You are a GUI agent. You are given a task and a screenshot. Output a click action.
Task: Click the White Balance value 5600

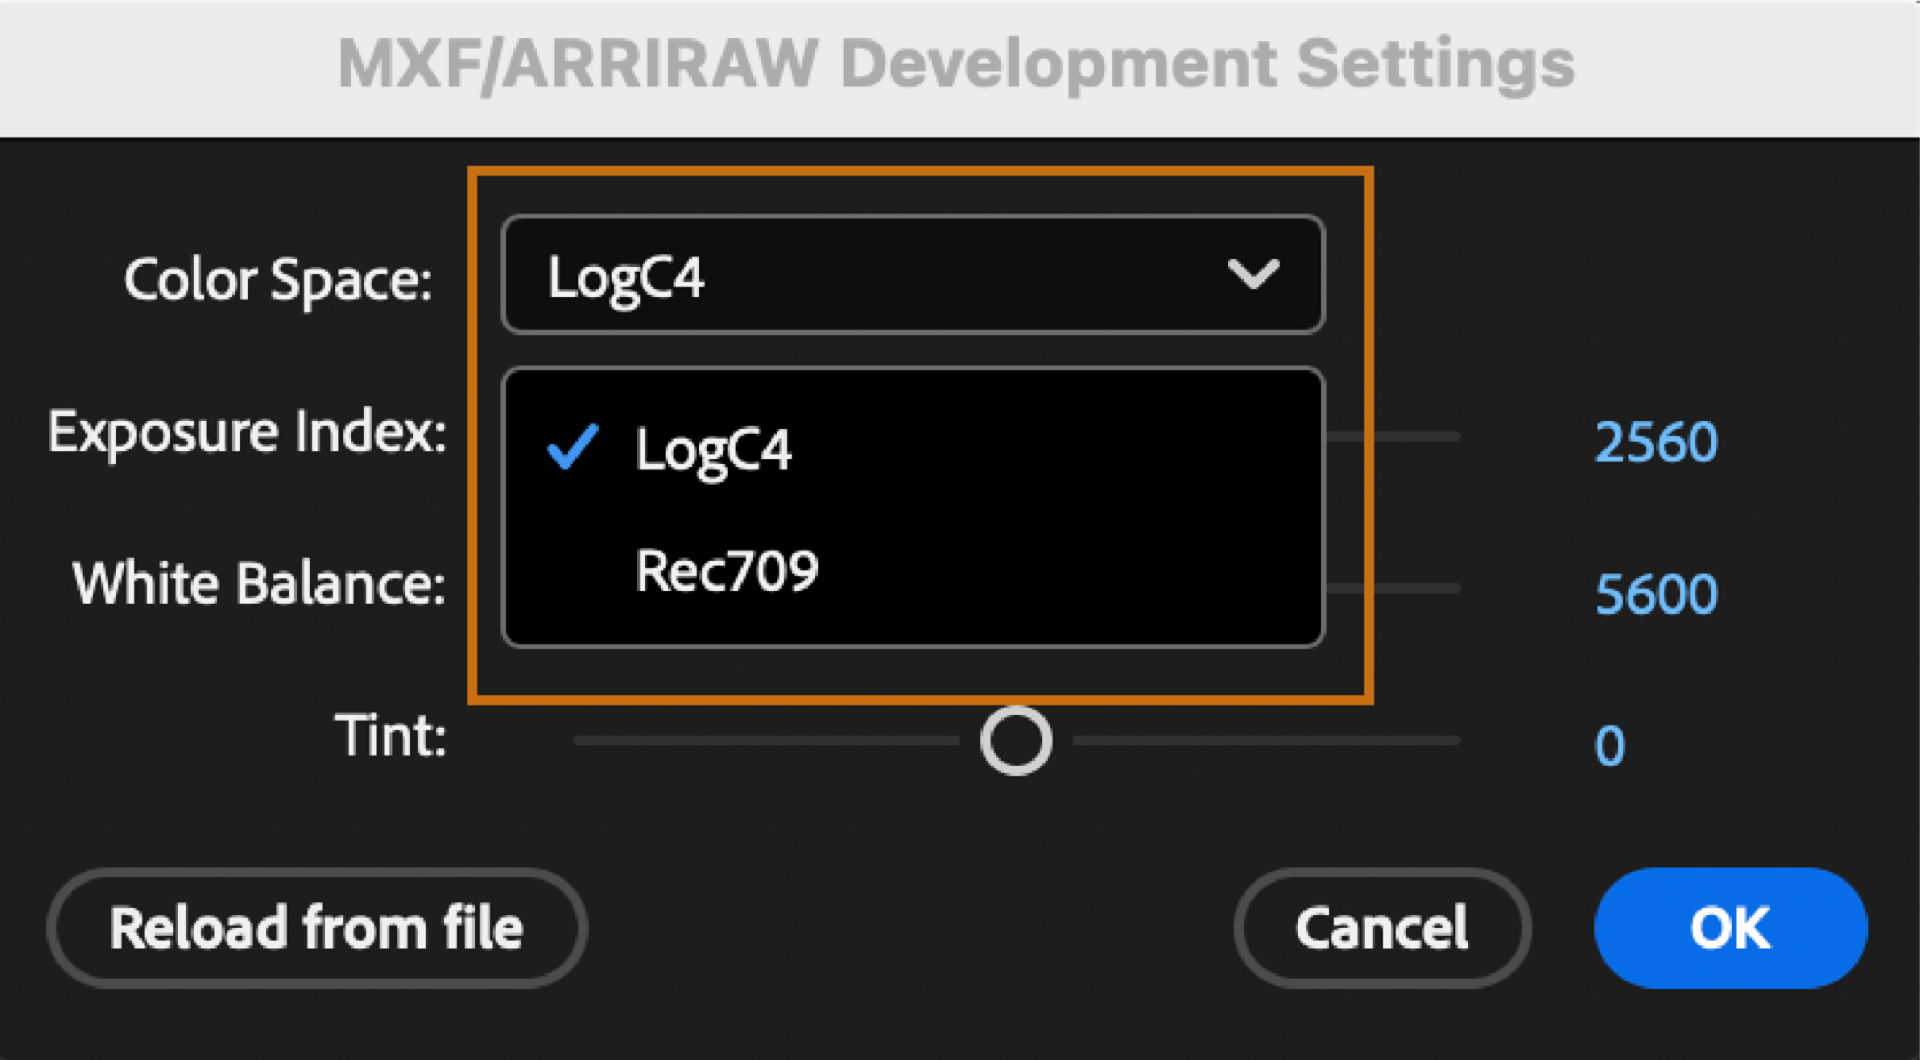pos(1657,592)
